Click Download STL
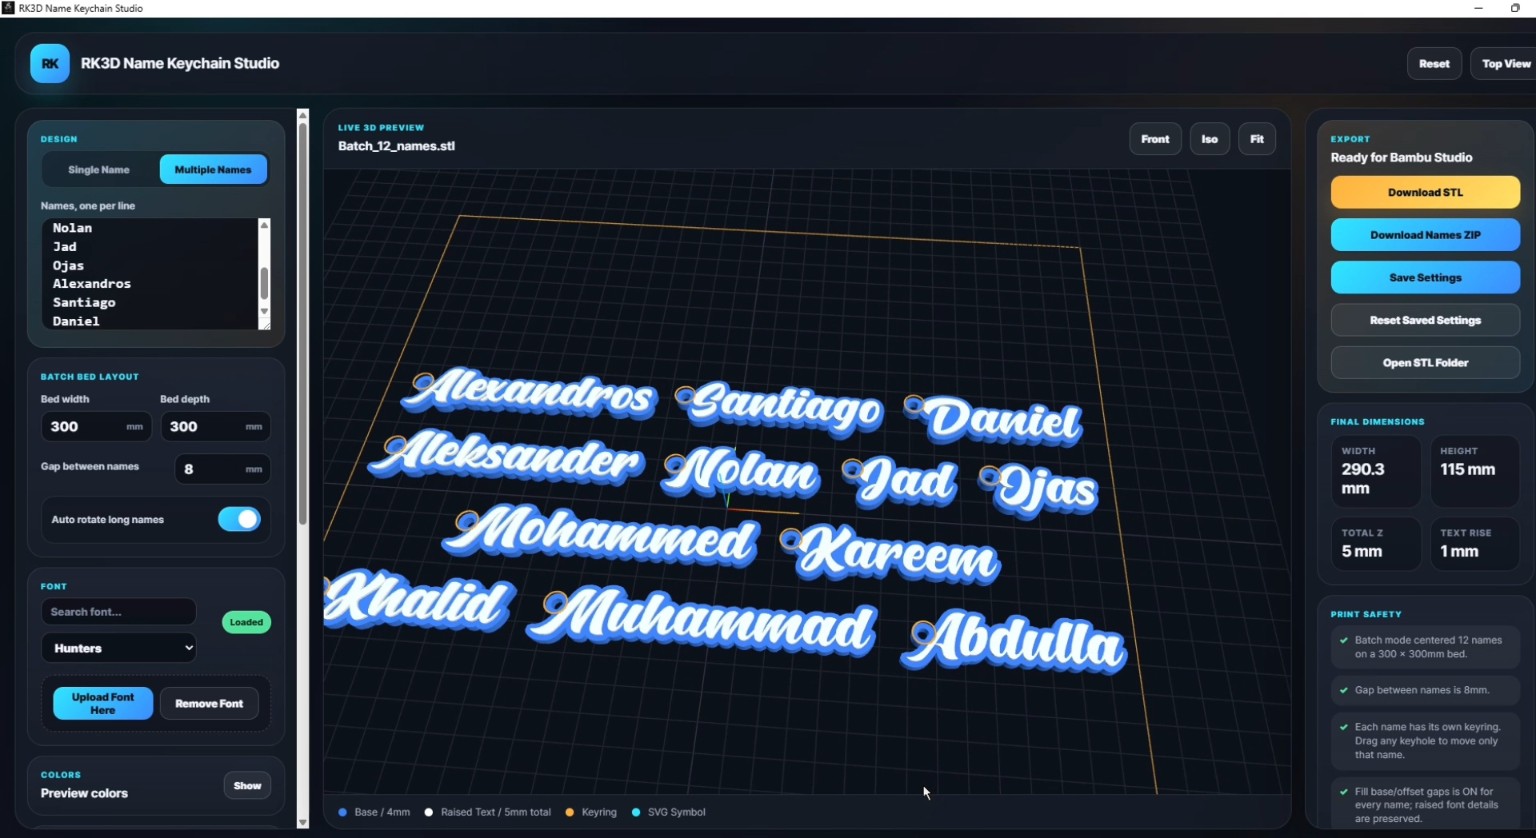The image size is (1536, 838). pos(1425,192)
